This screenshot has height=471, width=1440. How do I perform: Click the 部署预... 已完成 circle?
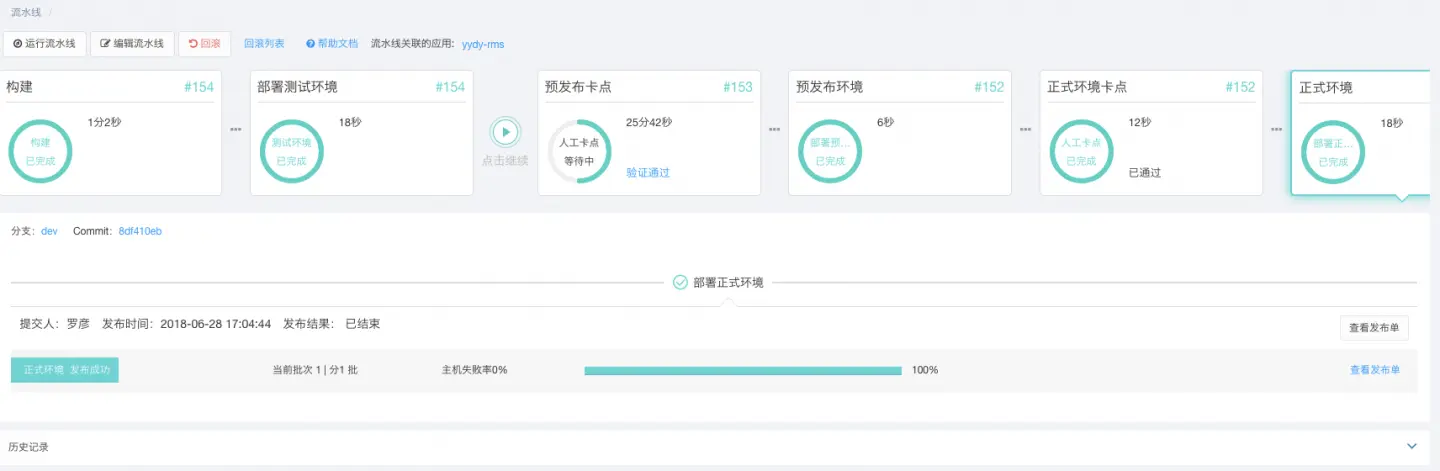point(830,152)
